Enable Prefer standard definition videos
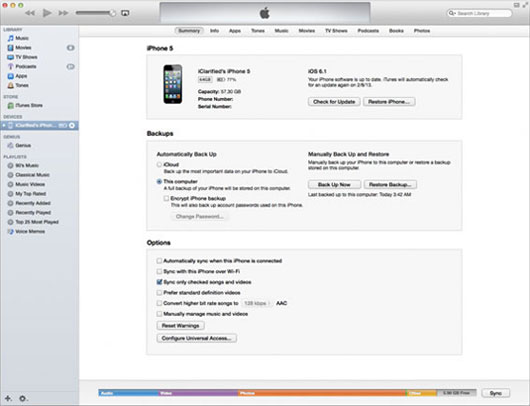This screenshot has width=530, height=406. coord(159,293)
